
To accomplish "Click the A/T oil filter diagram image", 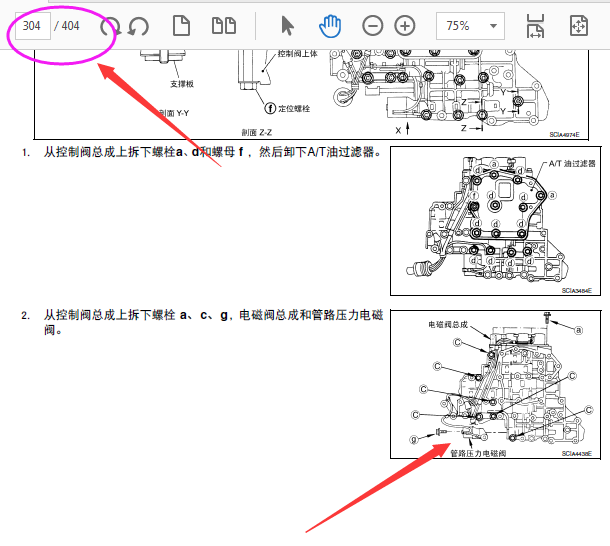I will 495,221.
